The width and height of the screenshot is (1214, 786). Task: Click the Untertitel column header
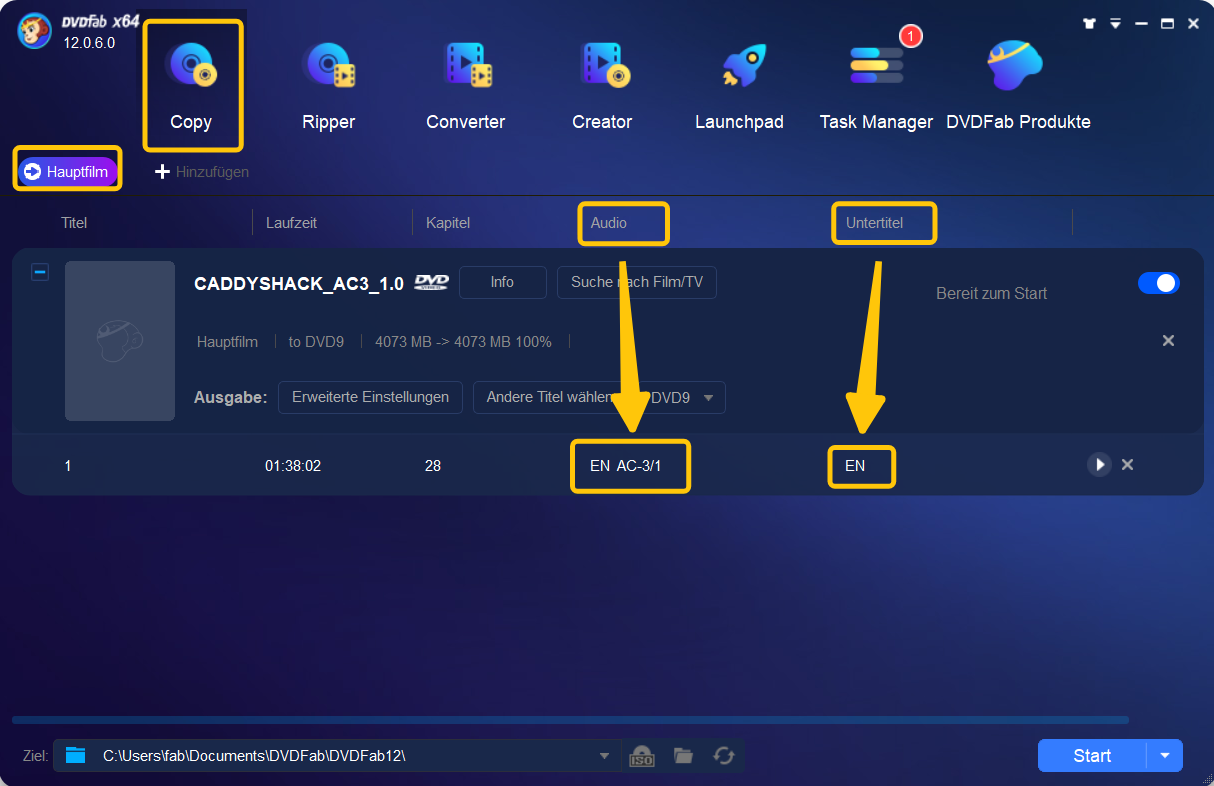874,223
